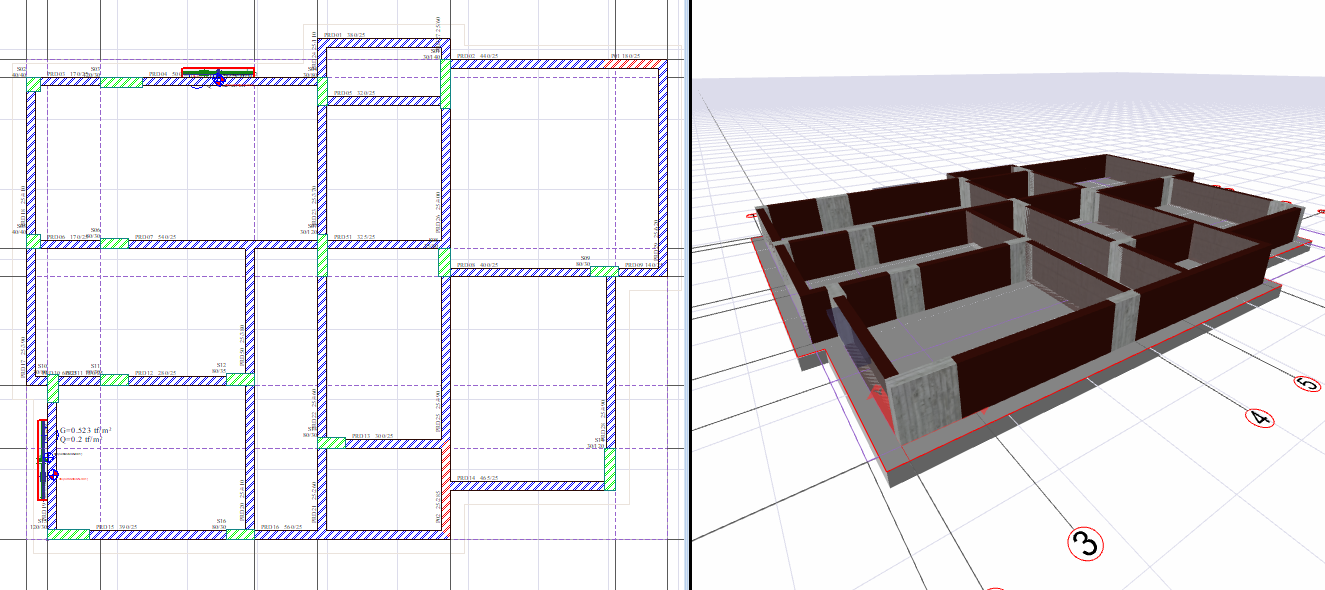The height and width of the screenshot is (590, 1325).
Task: Click grid axis bubble 3 in 3D view
Action: click(x=1085, y=544)
